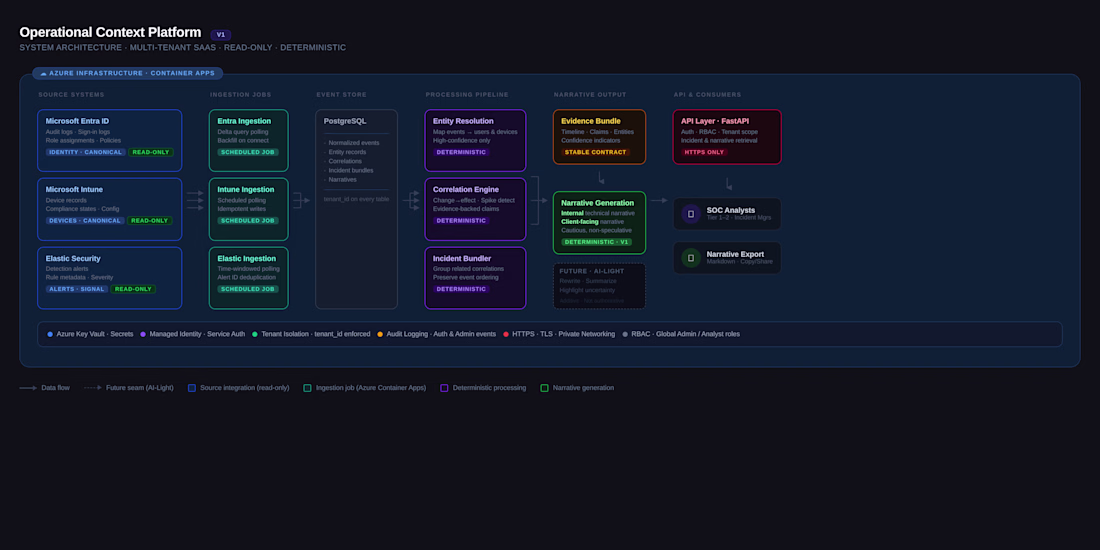
Task: Click Deterministic badge in Incident Bundler card
Action: [x=461, y=289]
